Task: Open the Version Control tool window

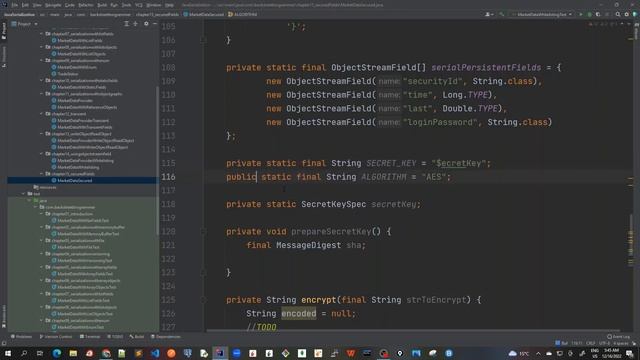Action: point(56,337)
